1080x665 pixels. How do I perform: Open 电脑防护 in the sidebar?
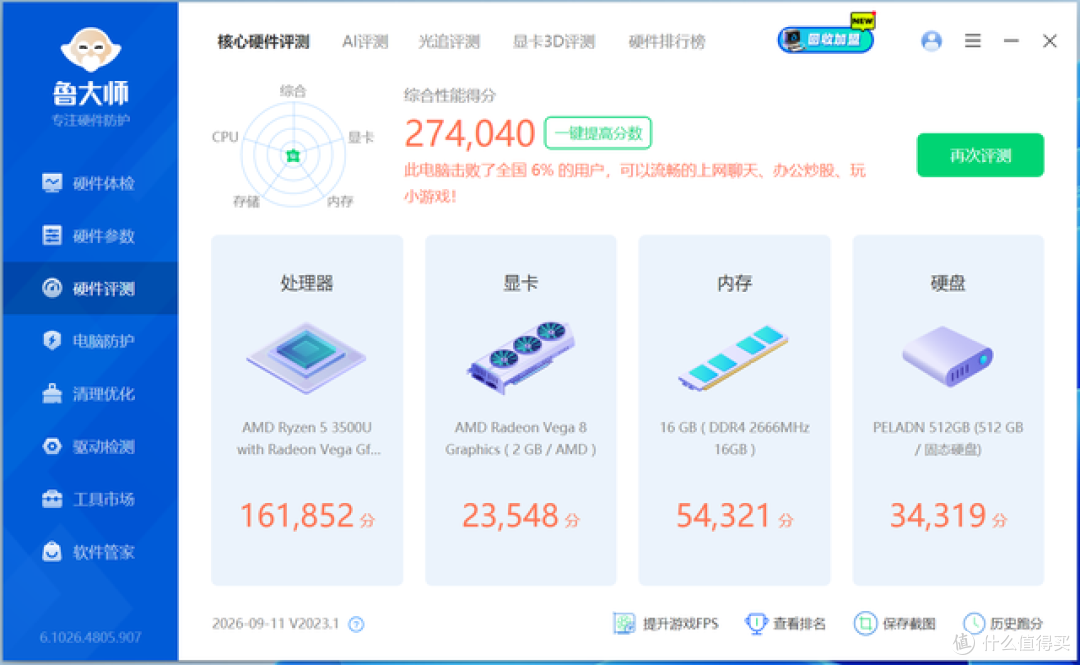click(x=89, y=340)
